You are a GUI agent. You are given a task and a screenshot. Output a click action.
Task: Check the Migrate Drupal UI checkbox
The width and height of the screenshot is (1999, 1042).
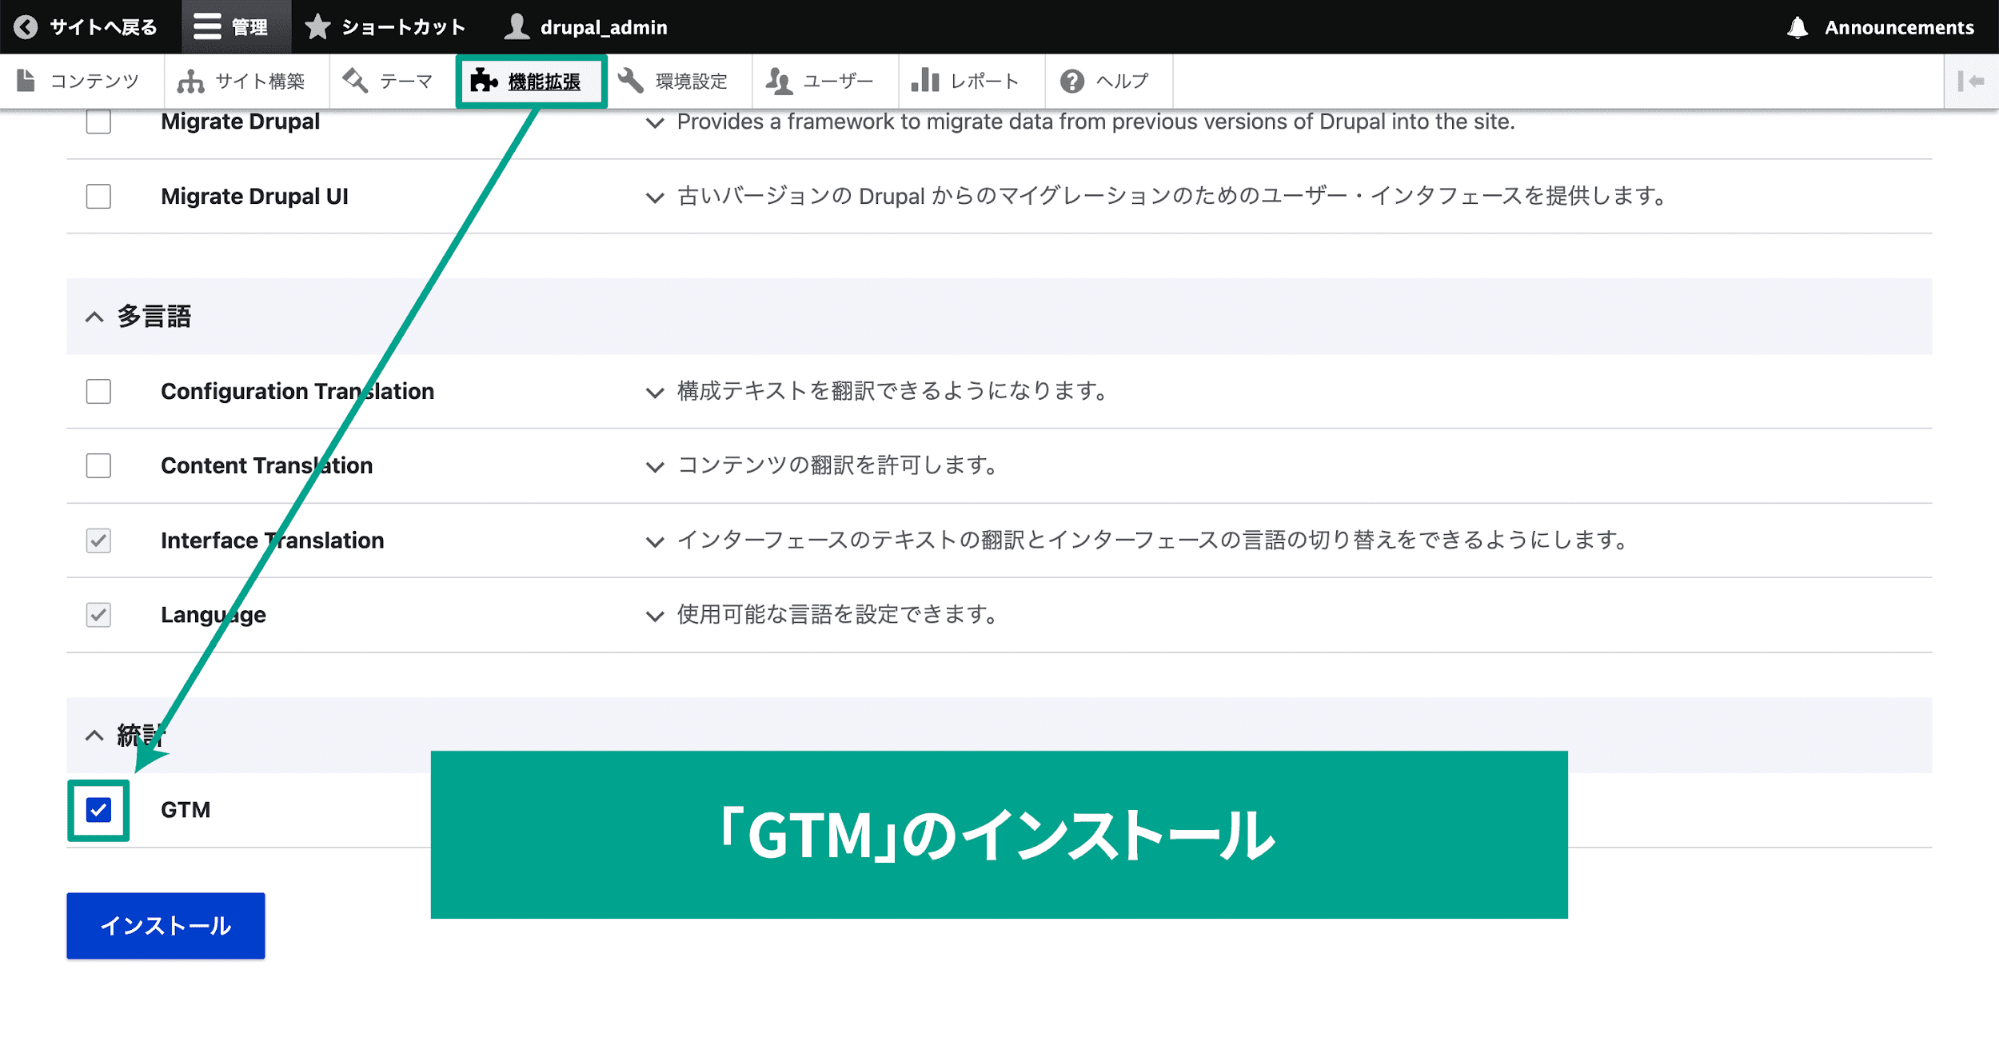pos(98,196)
